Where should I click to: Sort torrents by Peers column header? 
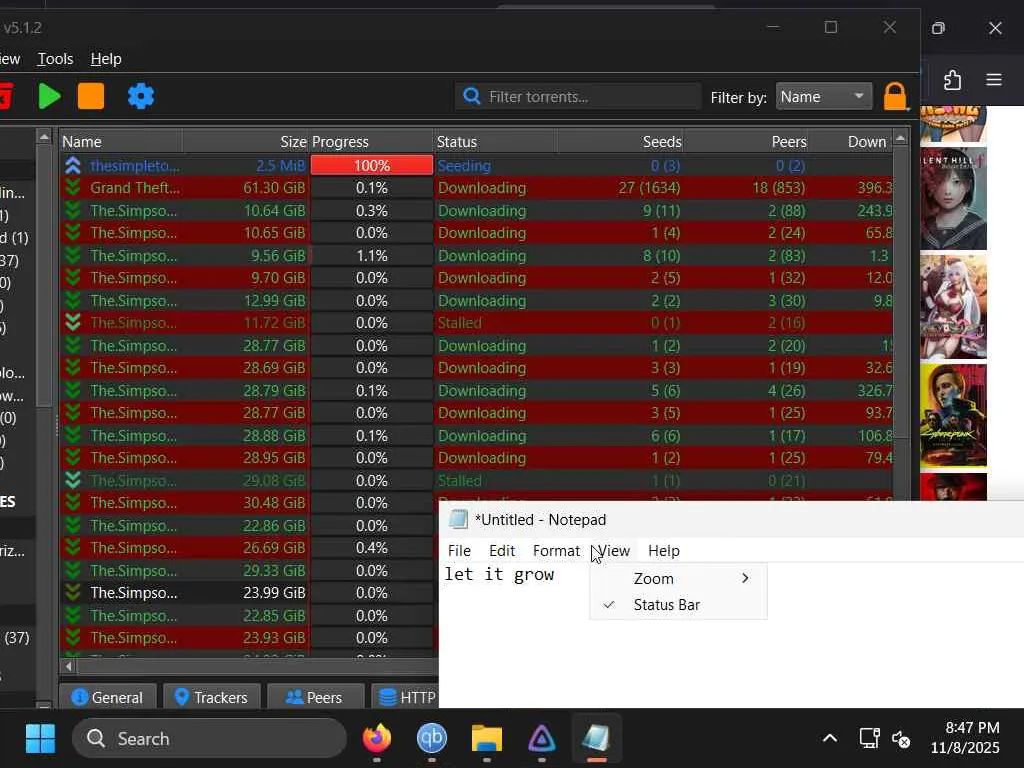[746, 142]
